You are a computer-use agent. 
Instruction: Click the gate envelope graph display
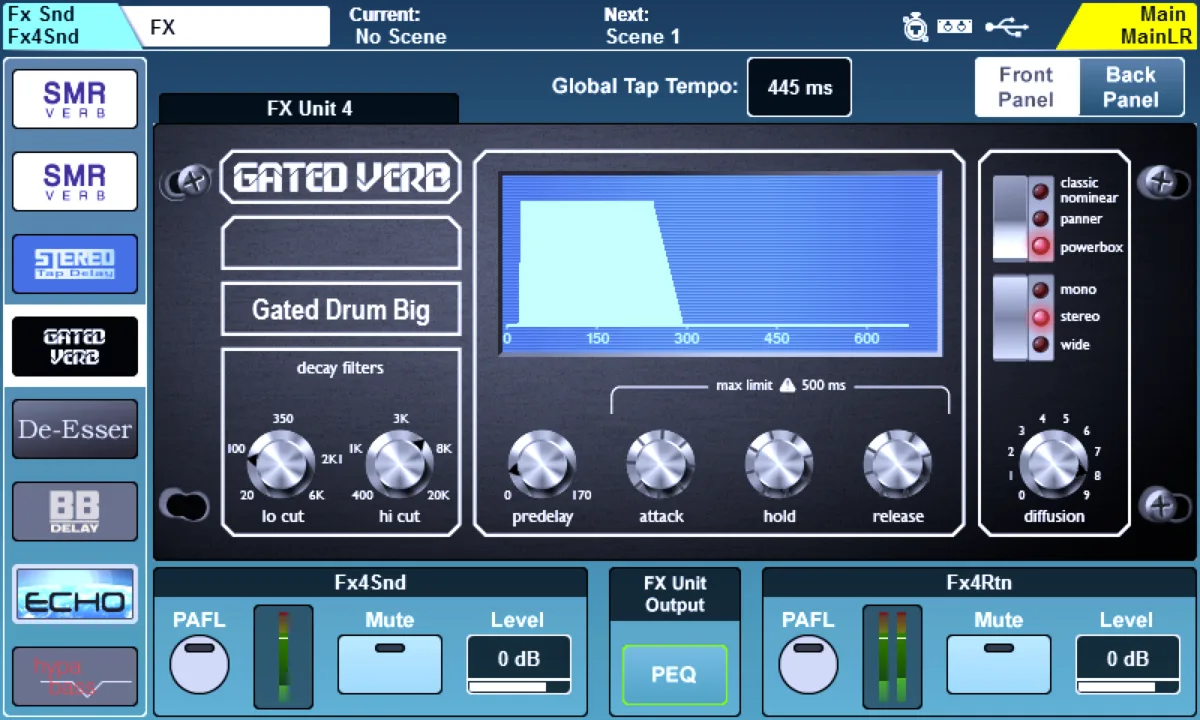[720, 263]
